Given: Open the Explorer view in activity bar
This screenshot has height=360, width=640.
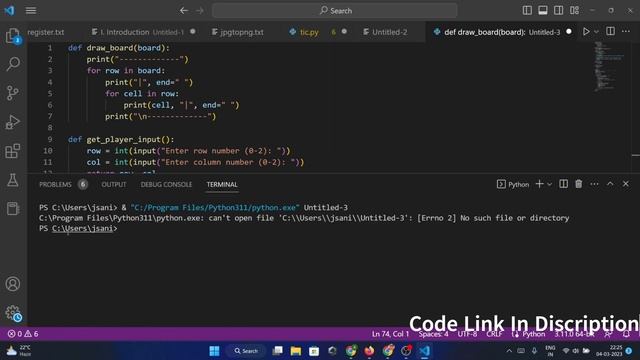Looking at the screenshot, I should point(13,36).
